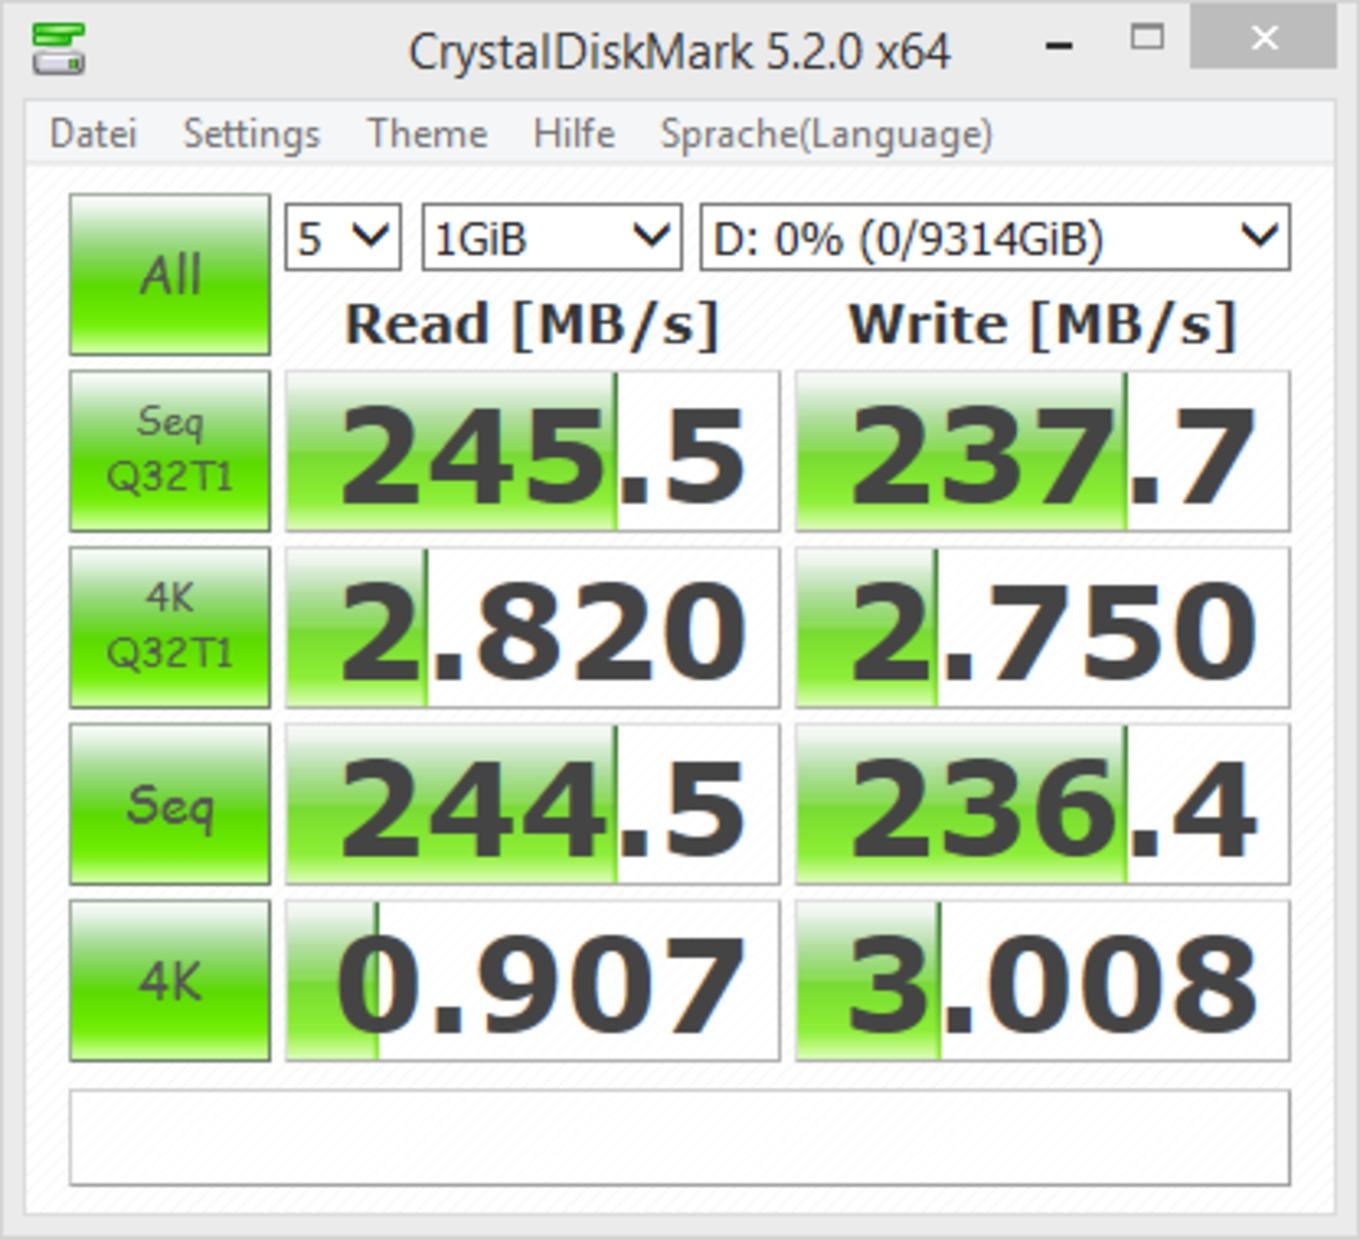Maximize the CrystalDiskMark window
The width and height of the screenshot is (1360, 1239).
(x=1147, y=38)
